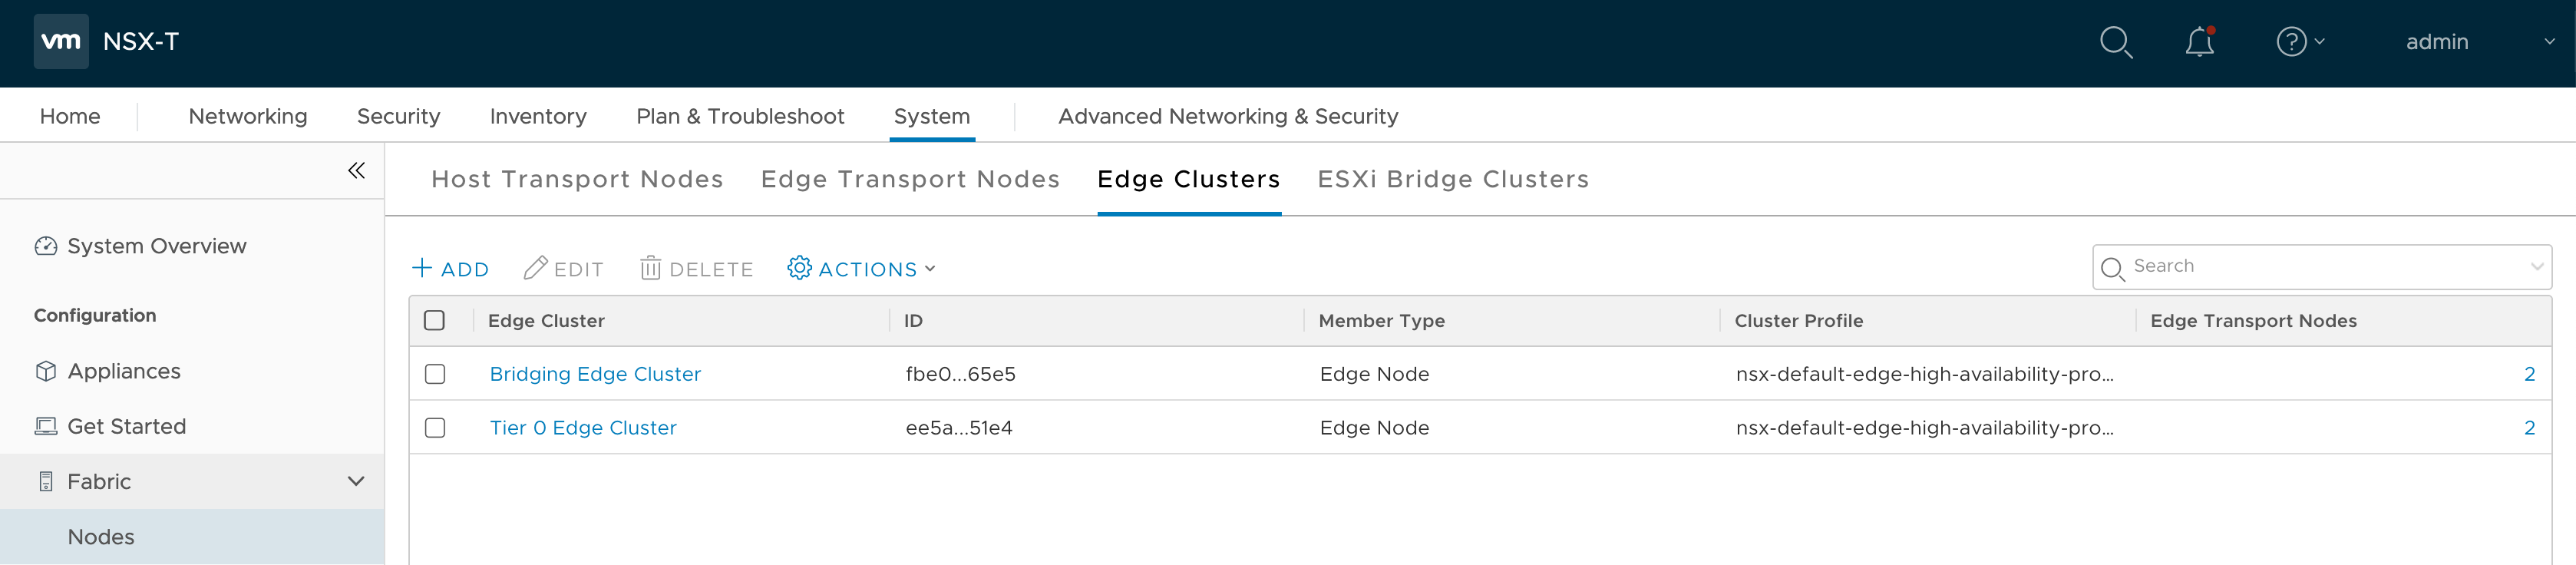Click the Edit pencil button
Screen dimensions: 2576x565
[564, 269]
